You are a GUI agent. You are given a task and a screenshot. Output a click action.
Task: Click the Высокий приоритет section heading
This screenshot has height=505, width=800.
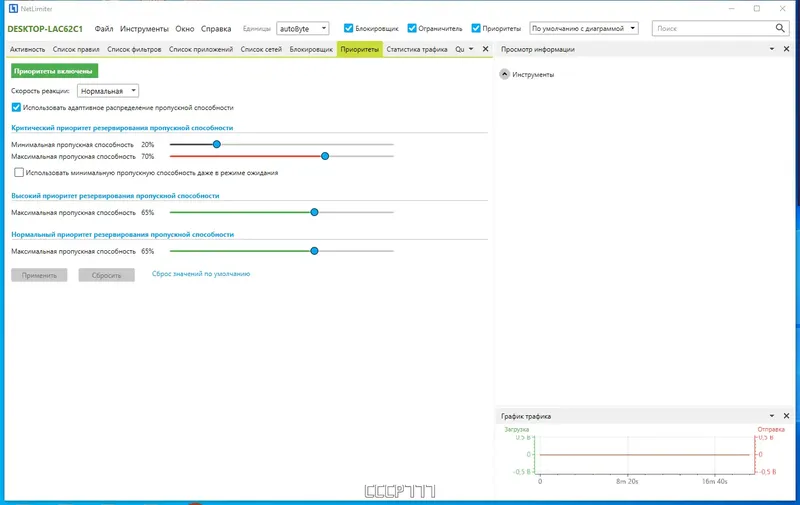pyautogui.click(x=115, y=196)
